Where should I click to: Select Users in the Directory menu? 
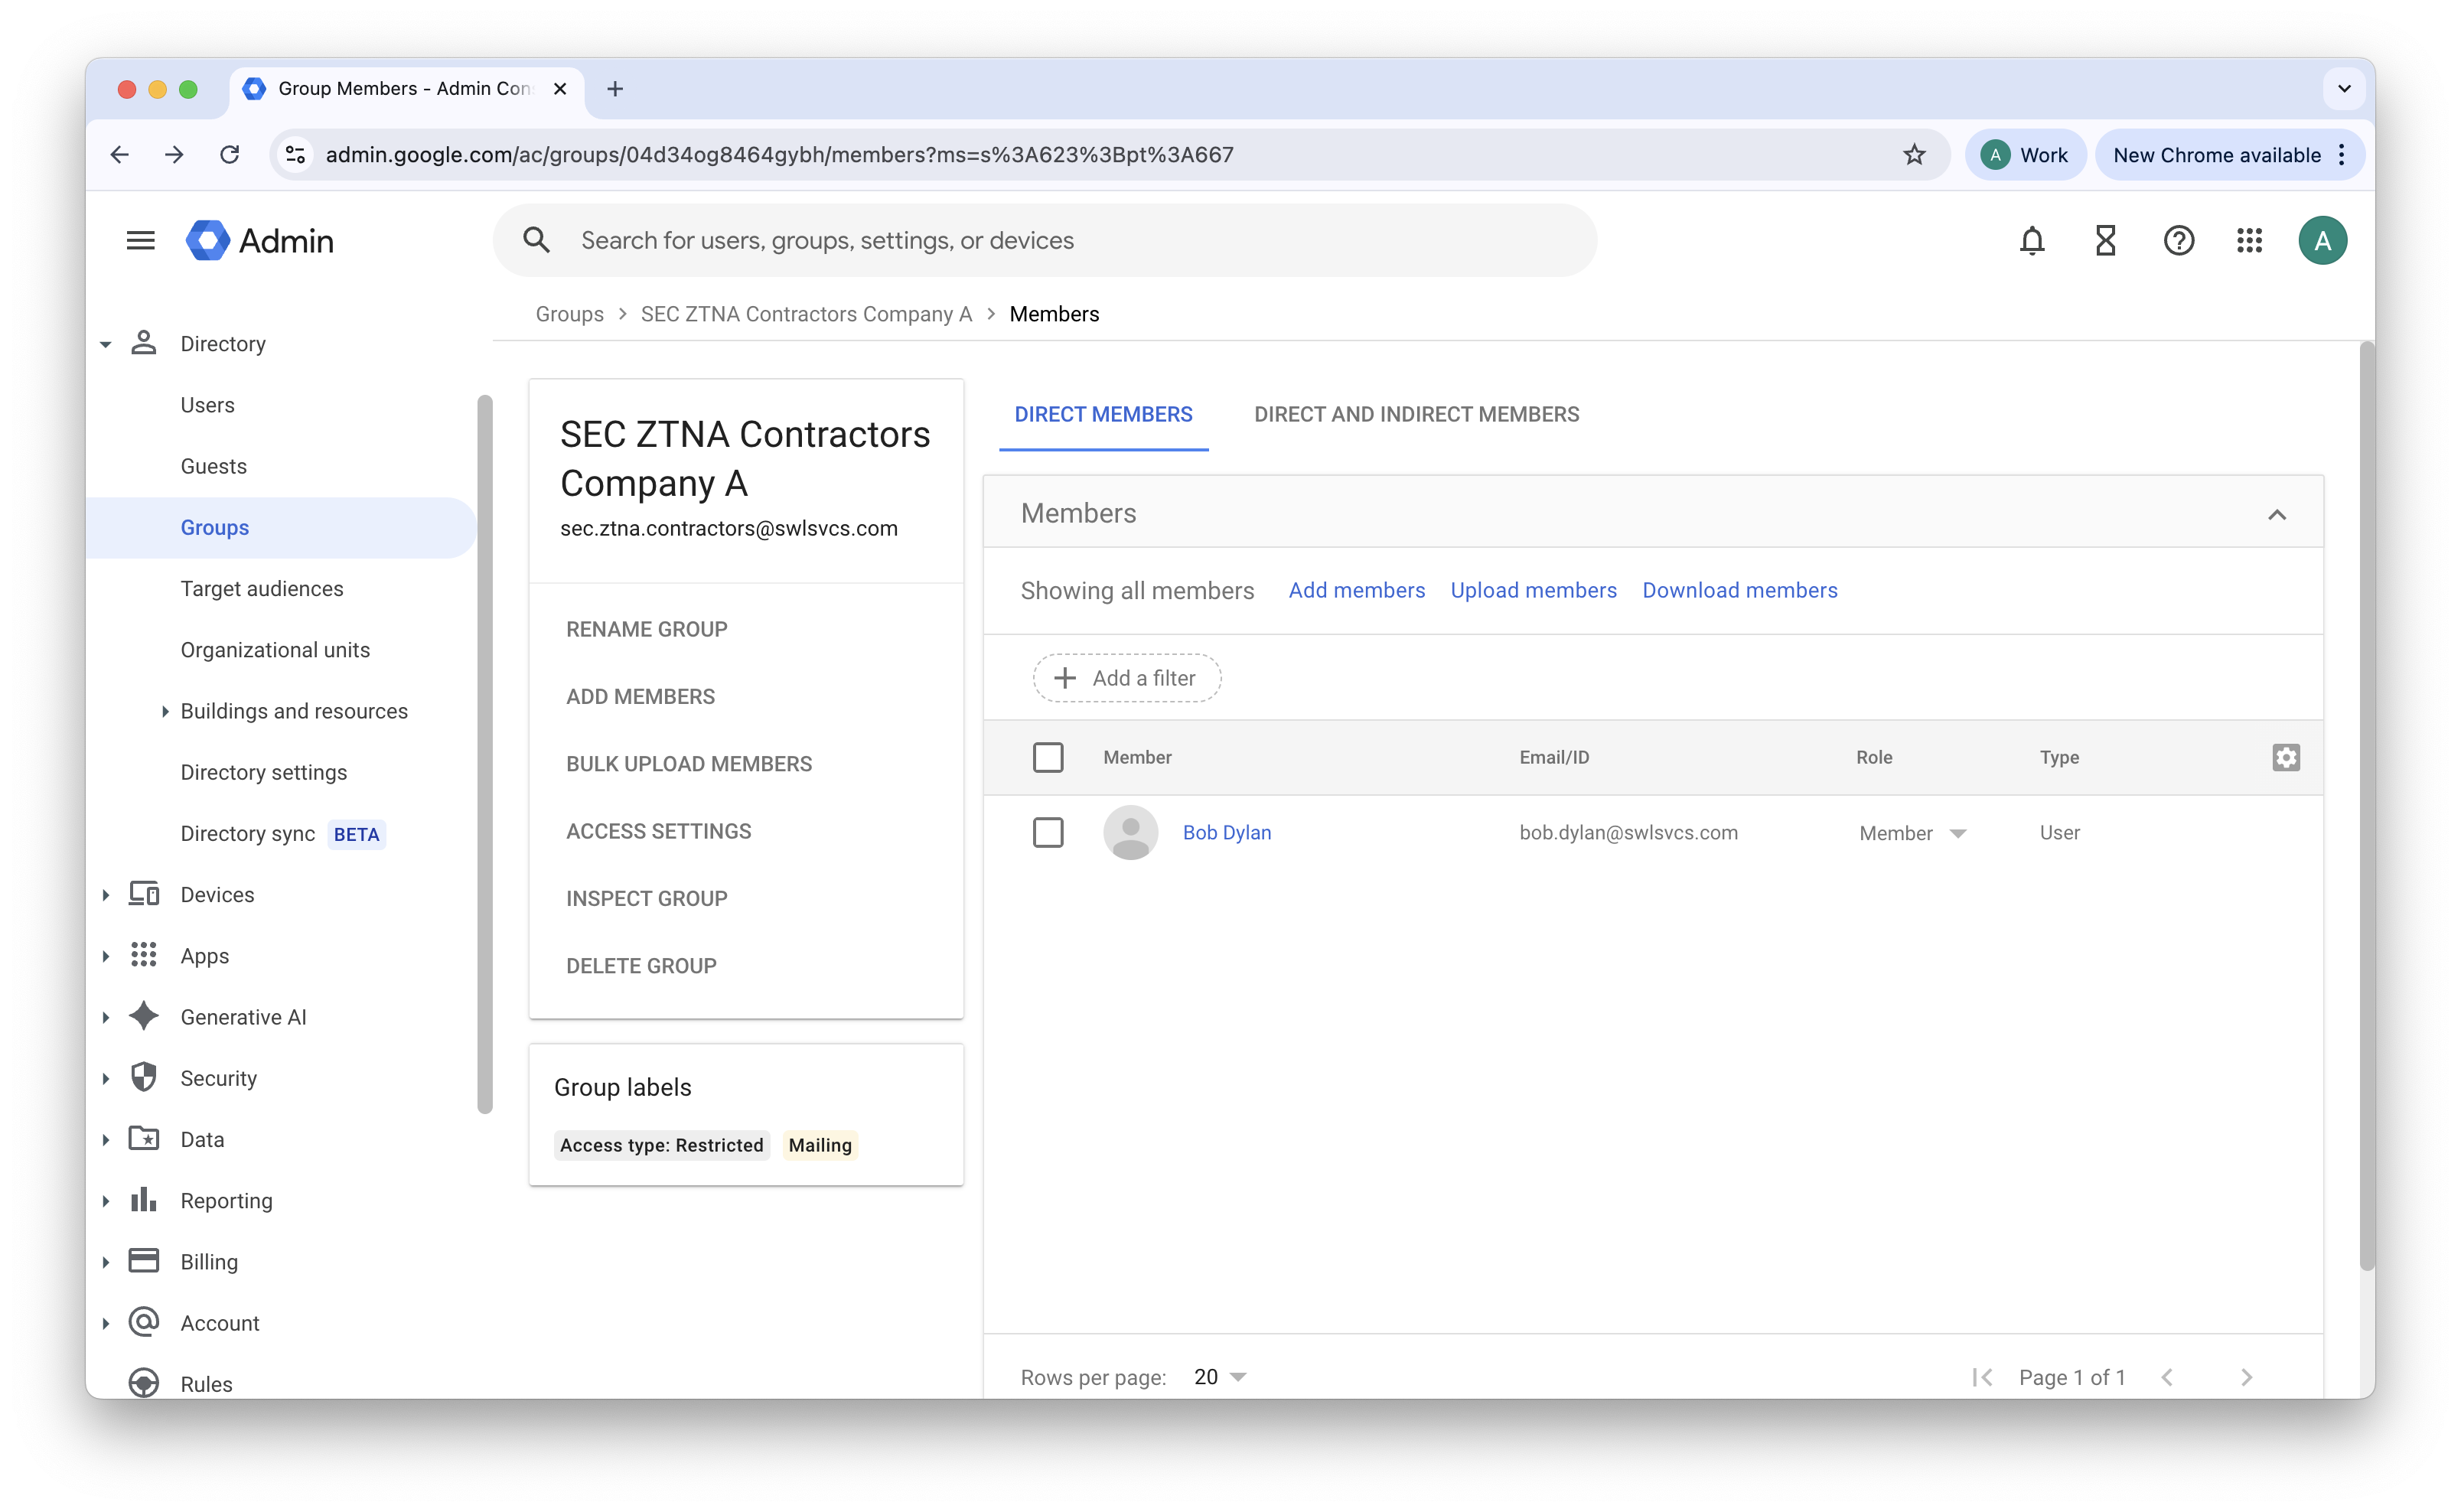point(207,405)
